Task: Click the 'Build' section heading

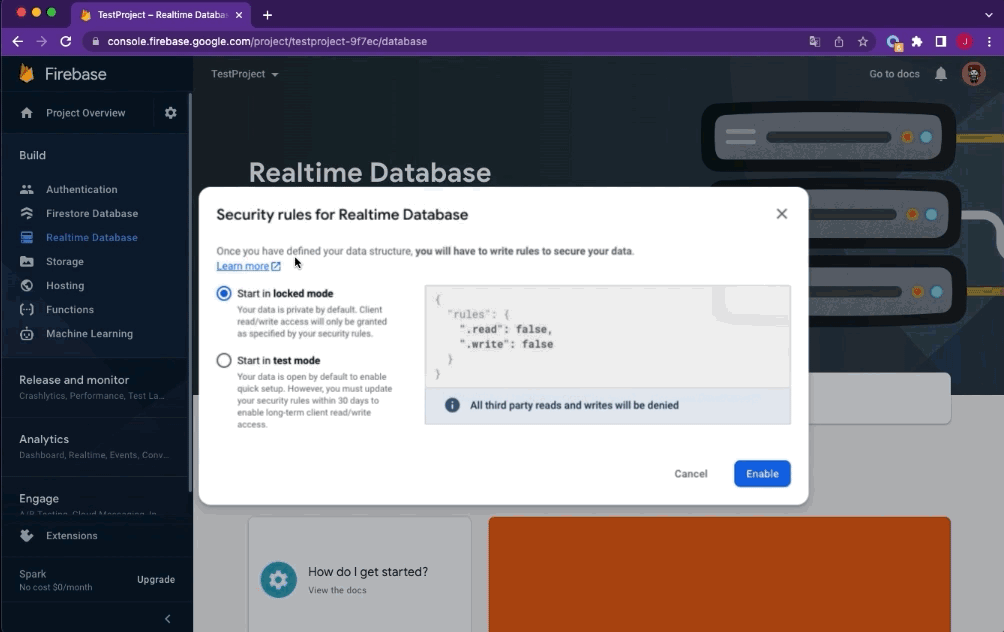Action: [x=32, y=156]
